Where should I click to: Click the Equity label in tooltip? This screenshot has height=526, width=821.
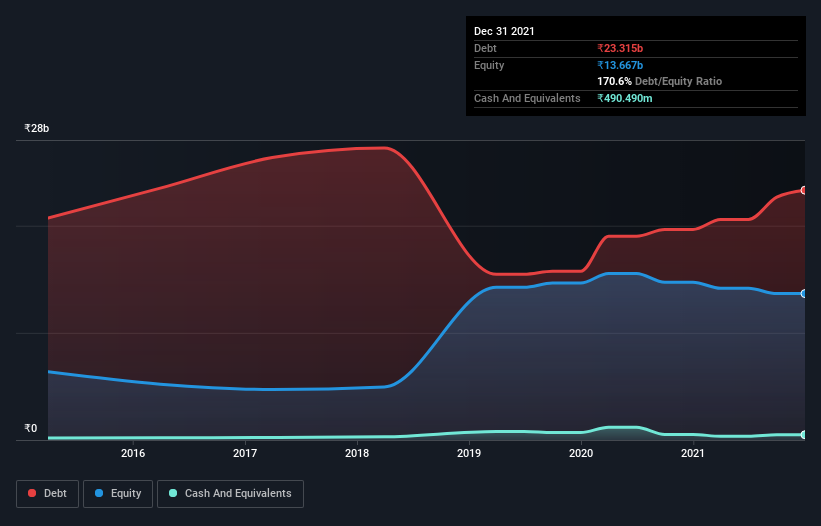pyautogui.click(x=489, y=65)
